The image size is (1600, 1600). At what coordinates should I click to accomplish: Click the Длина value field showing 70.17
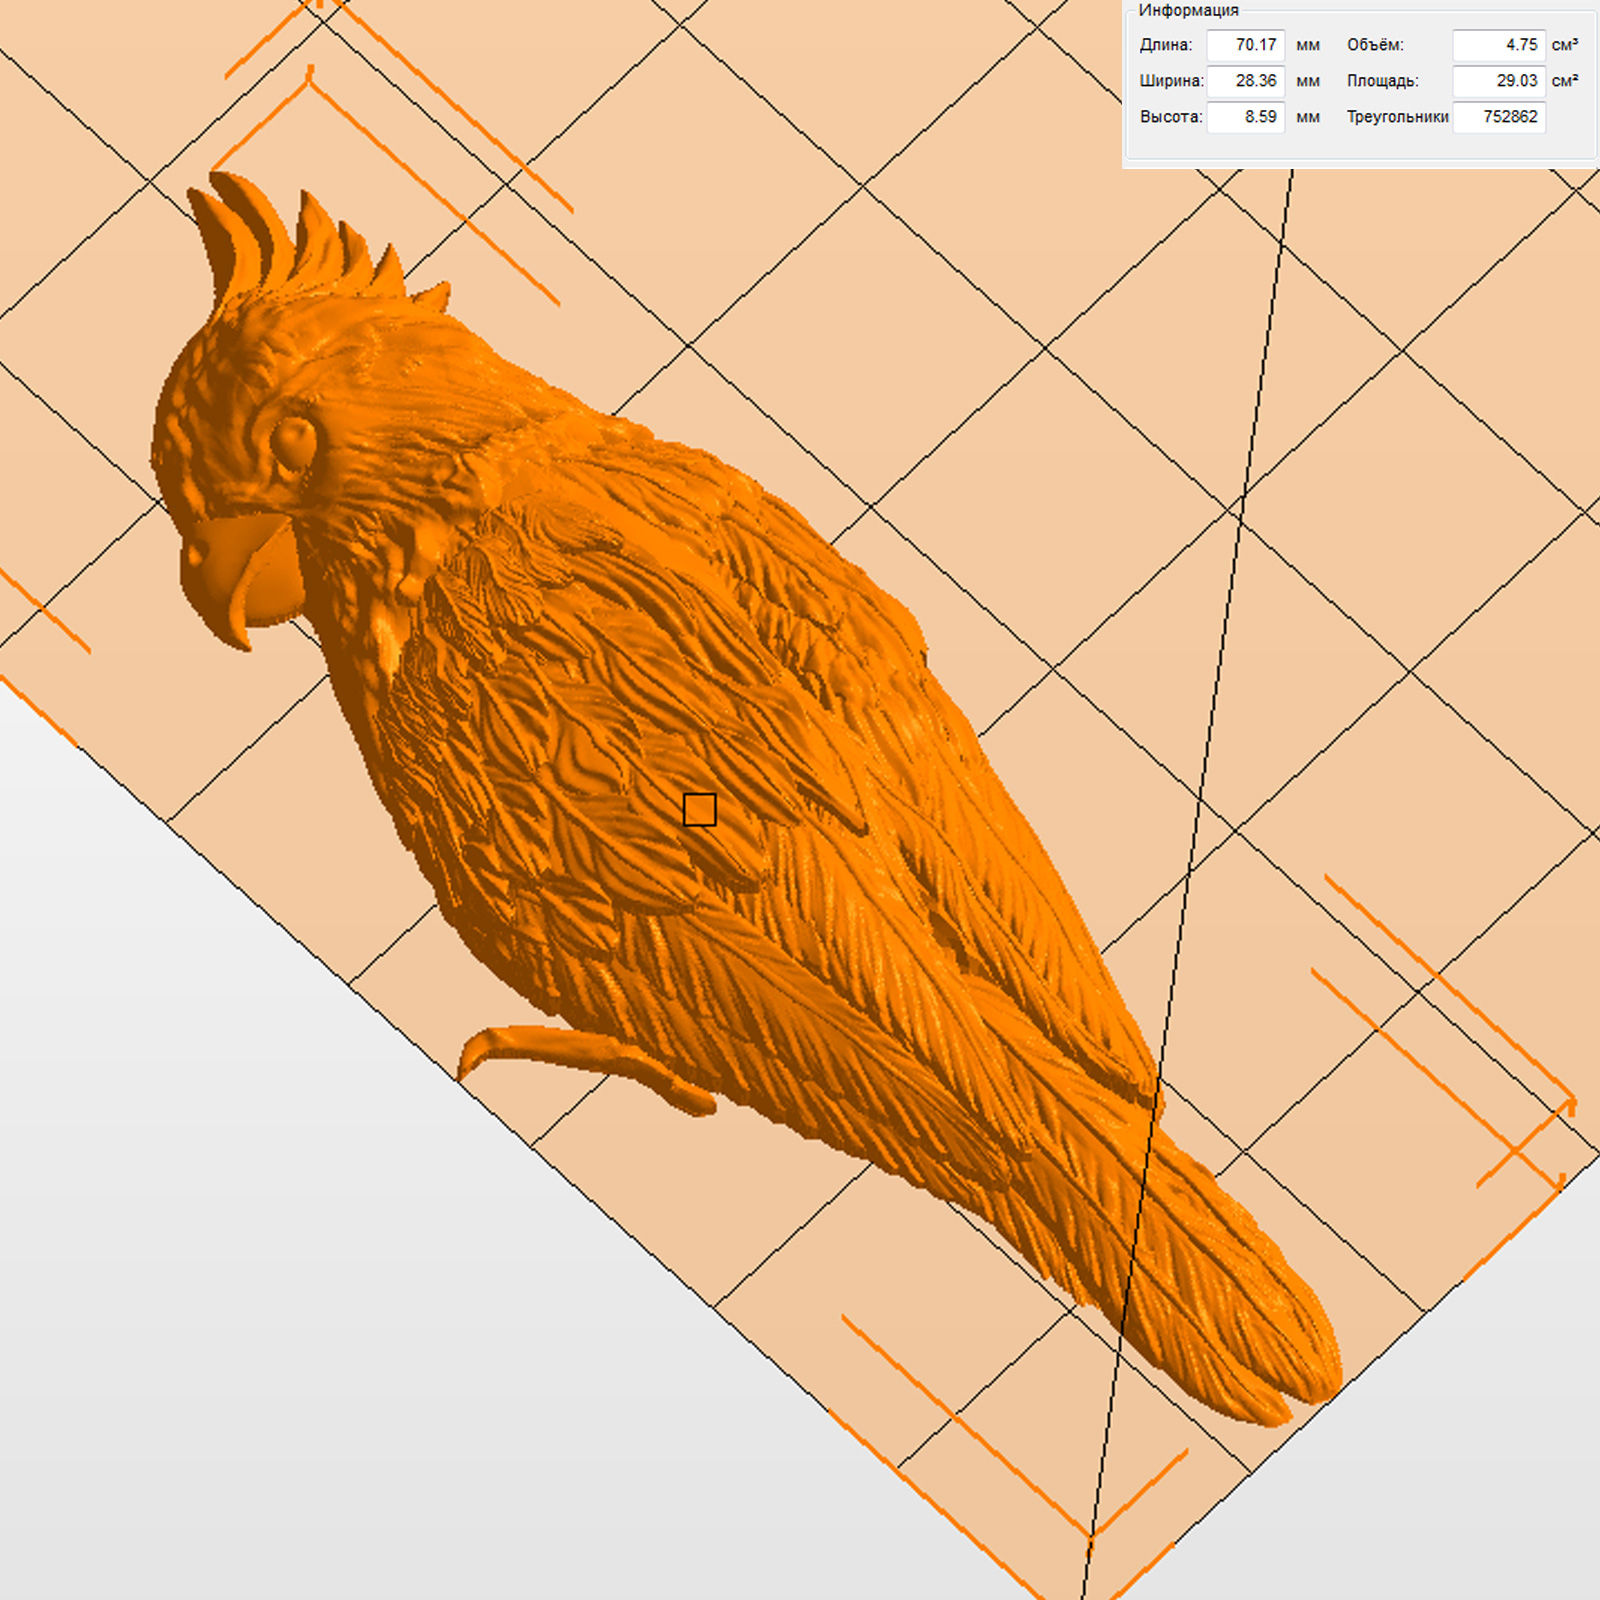point(1245,45)
